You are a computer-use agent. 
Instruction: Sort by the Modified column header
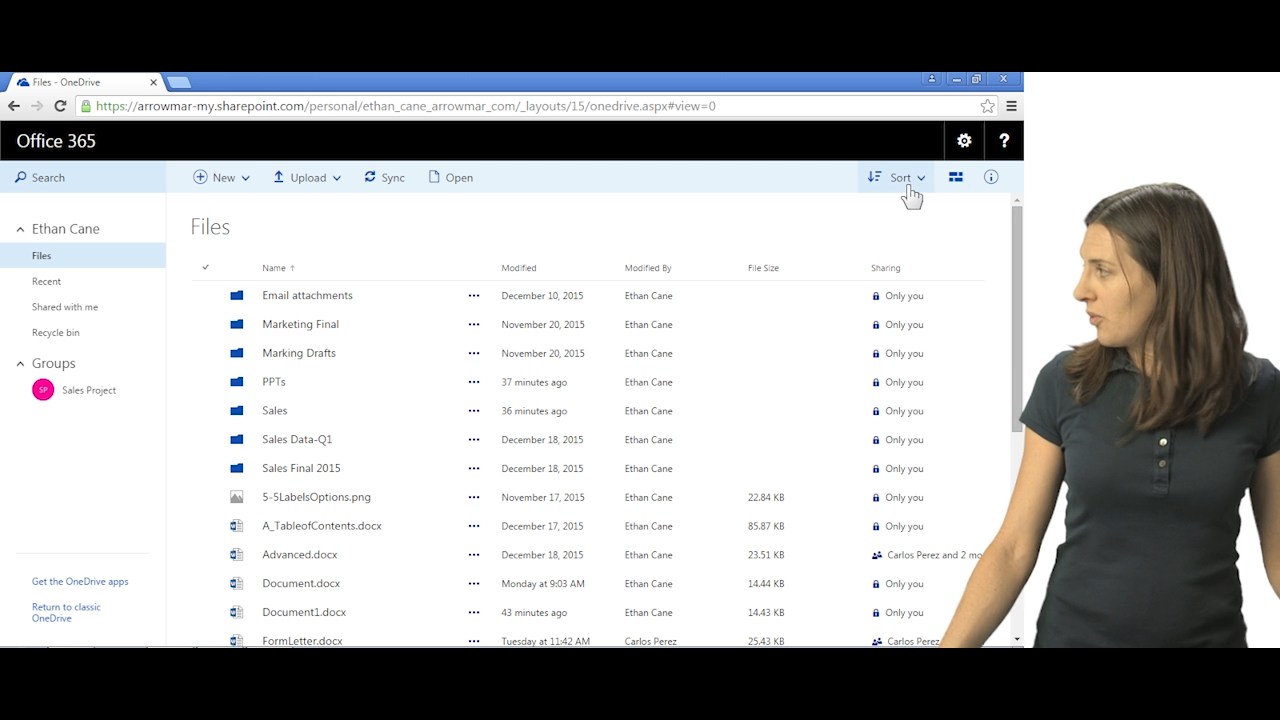click(519, 268)
